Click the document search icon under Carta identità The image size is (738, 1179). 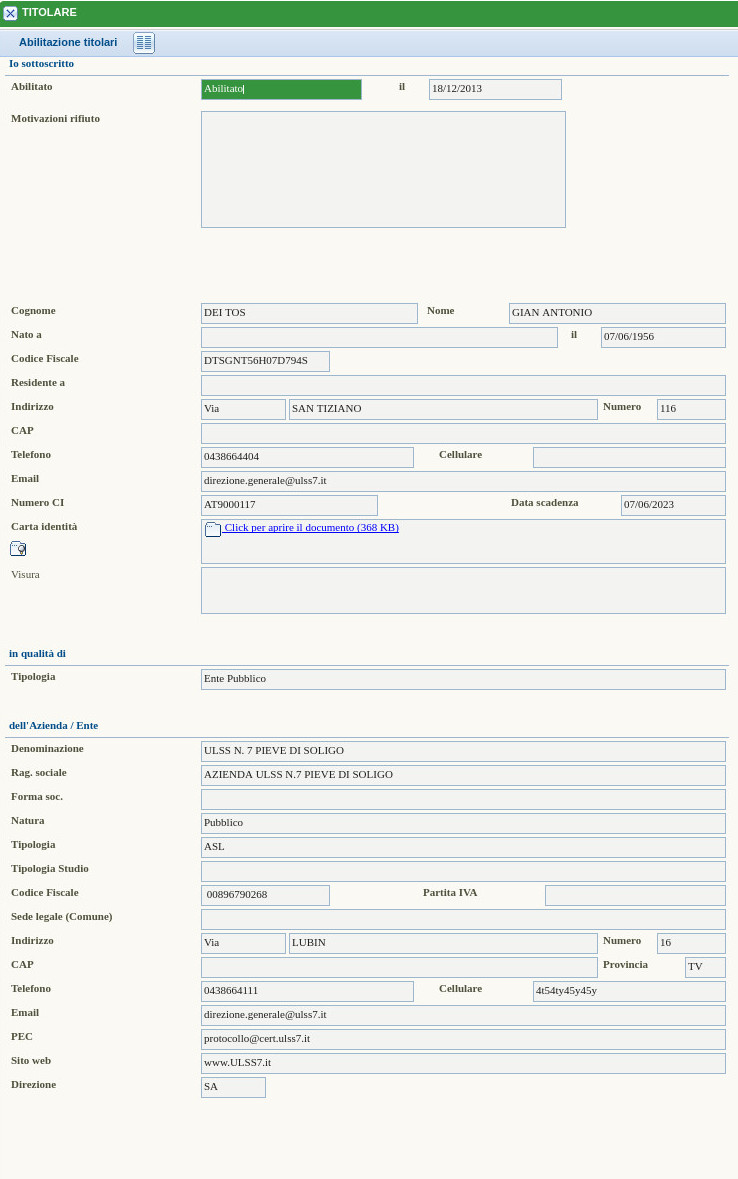[18, 548]
